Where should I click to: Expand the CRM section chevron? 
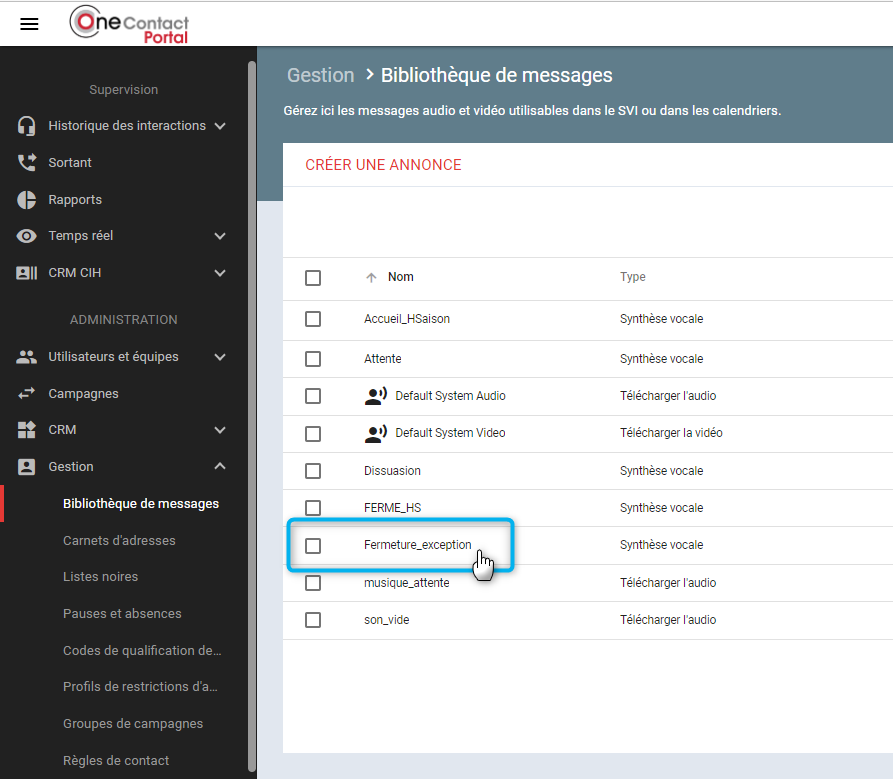pos(220,430)
